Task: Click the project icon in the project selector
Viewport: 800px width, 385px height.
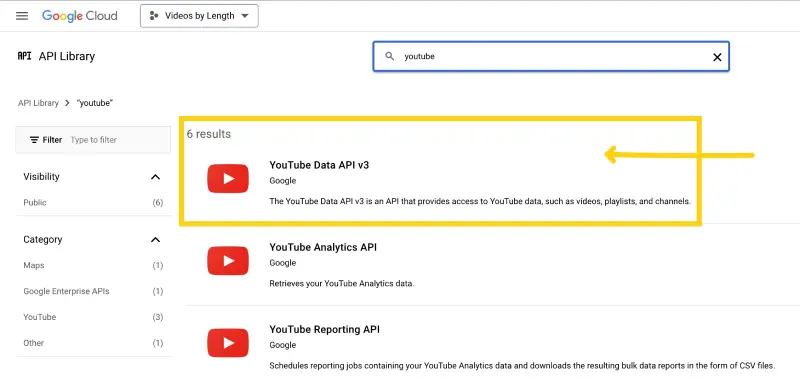Action: (x=154, y=16)
